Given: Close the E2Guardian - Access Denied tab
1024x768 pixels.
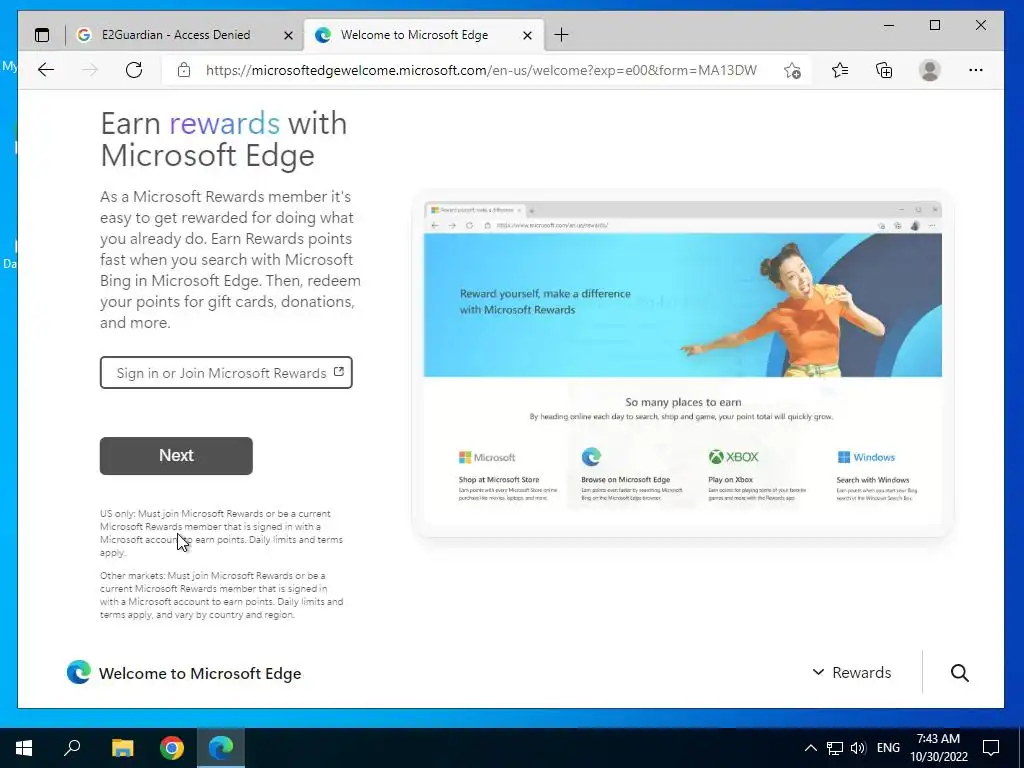Looking at the screenshot, I should (288, 35).
